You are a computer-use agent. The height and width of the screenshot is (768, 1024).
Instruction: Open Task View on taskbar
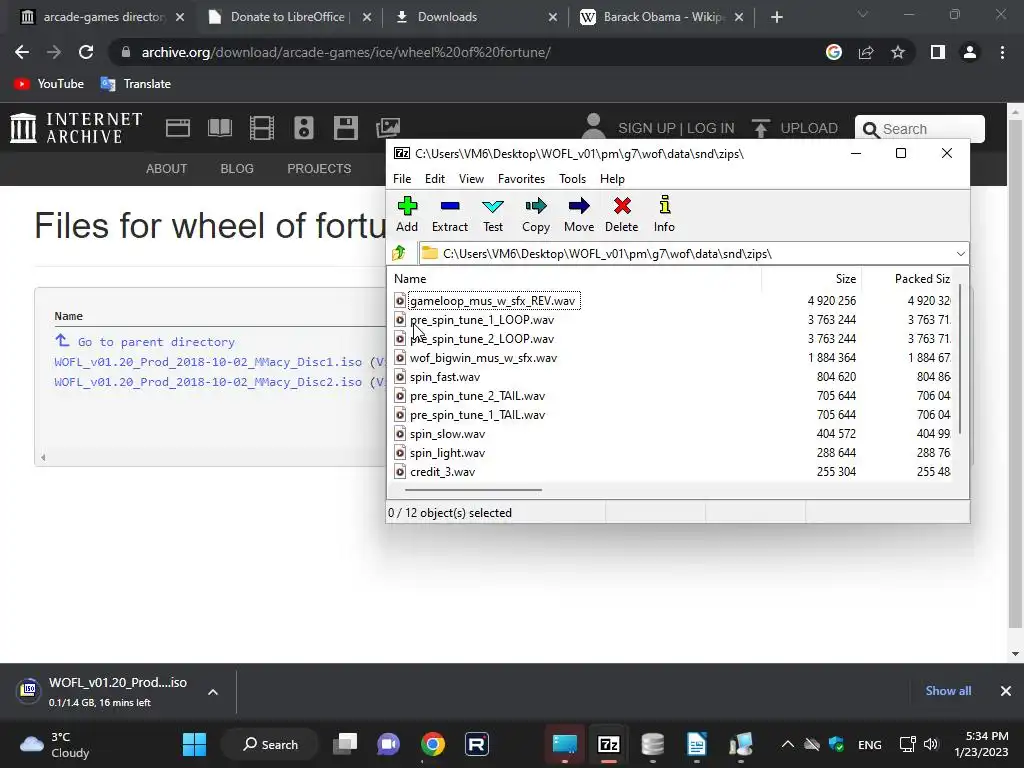[345, 744]
